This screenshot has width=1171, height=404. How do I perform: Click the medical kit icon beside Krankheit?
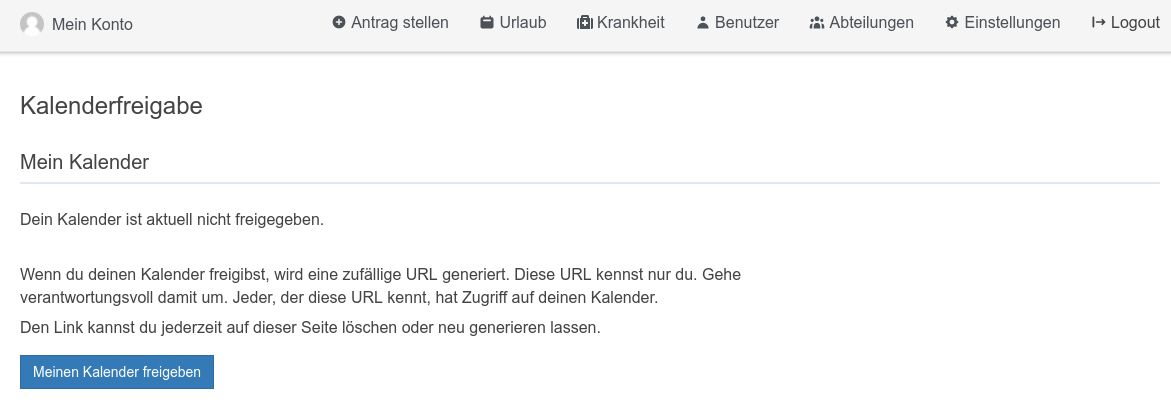585,22
